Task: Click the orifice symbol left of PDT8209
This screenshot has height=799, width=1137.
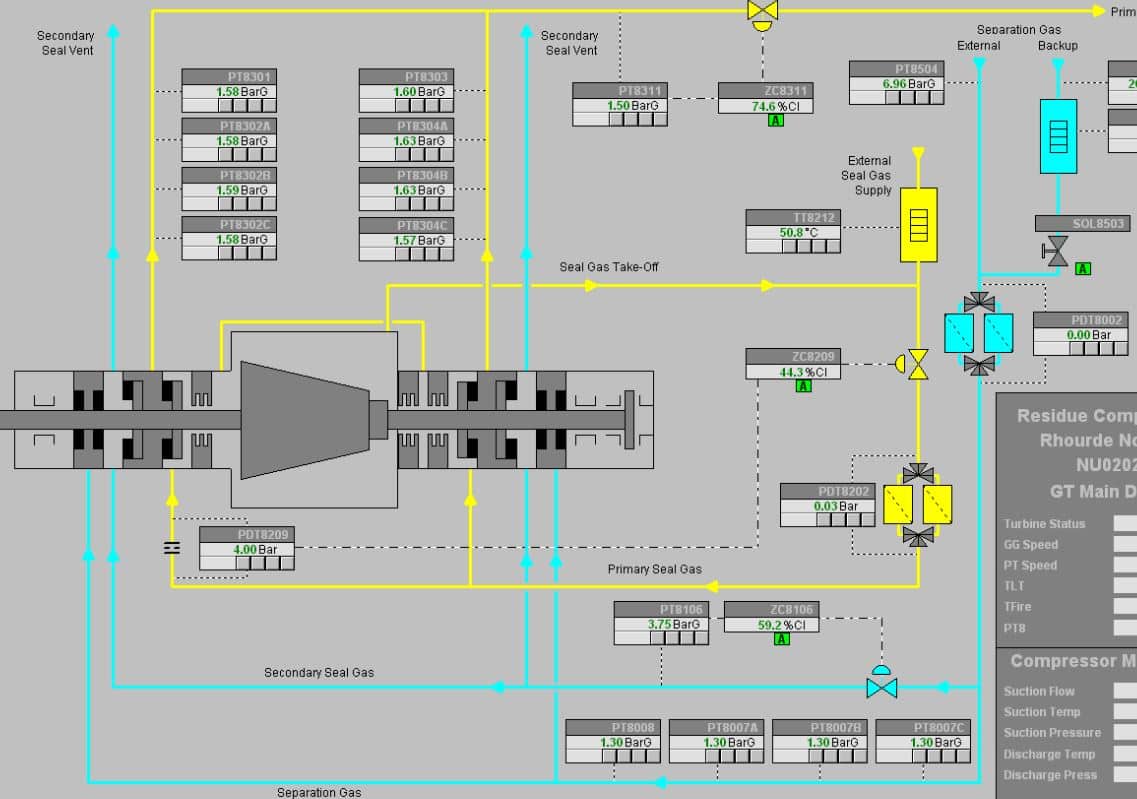Action: [x=172, y=547]
